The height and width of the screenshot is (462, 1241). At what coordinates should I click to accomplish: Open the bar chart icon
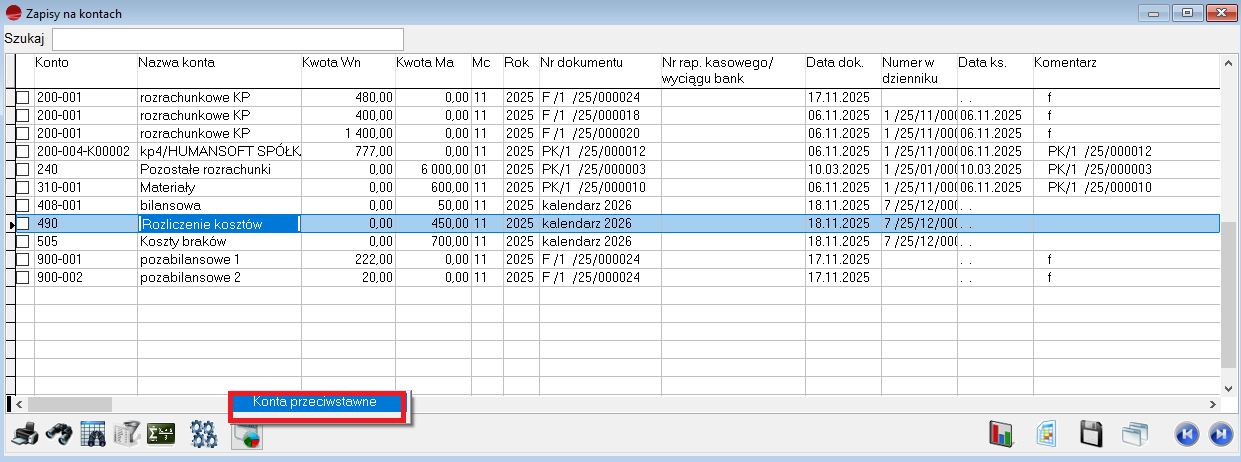[x=1001, y=435]
